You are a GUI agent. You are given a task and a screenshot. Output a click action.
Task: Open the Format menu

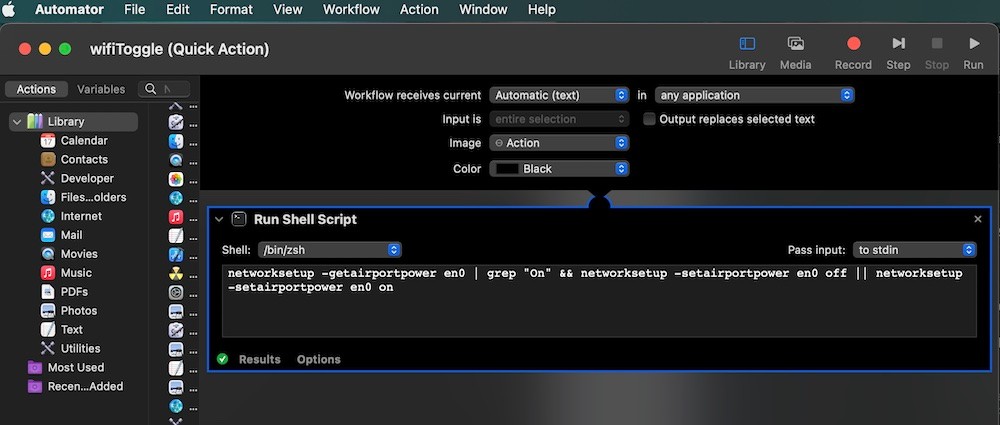231,10
